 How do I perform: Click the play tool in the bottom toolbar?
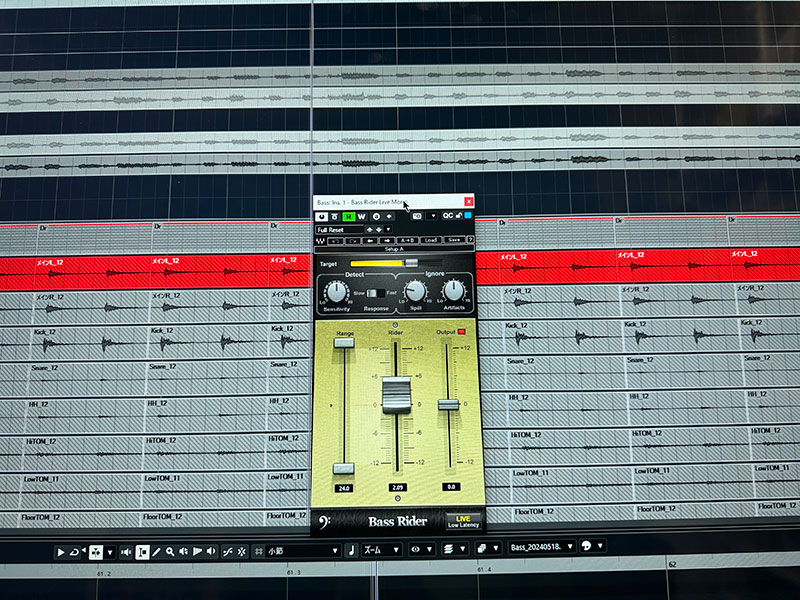click(60, 552)
